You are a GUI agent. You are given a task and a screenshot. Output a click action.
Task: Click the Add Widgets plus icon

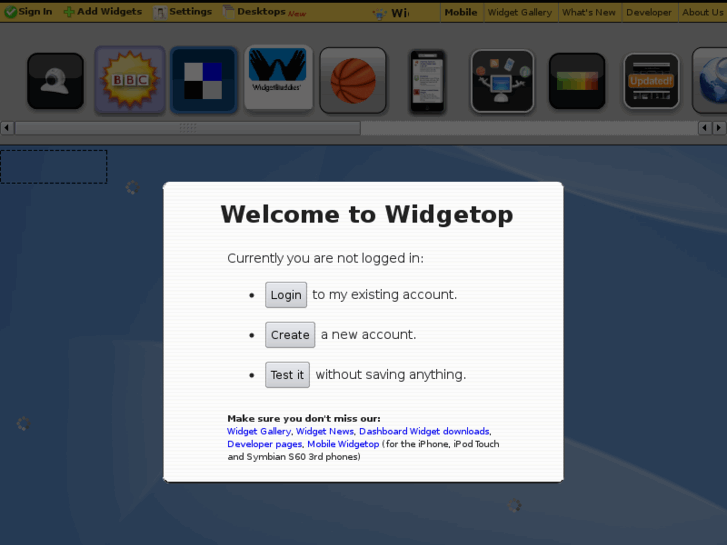coord(69,12)
